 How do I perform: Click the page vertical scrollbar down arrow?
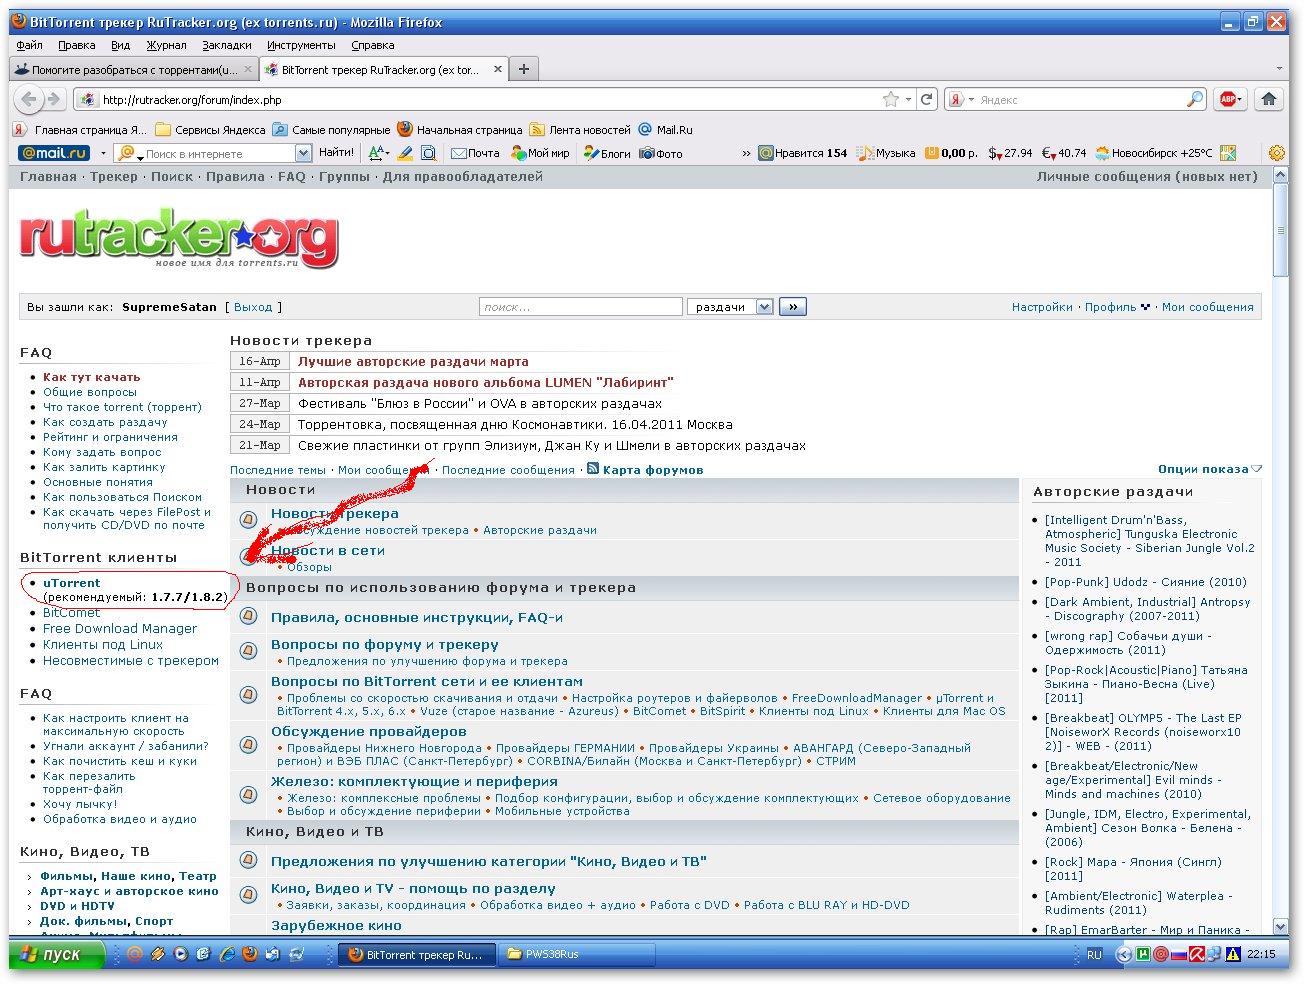pos(1280,927)
